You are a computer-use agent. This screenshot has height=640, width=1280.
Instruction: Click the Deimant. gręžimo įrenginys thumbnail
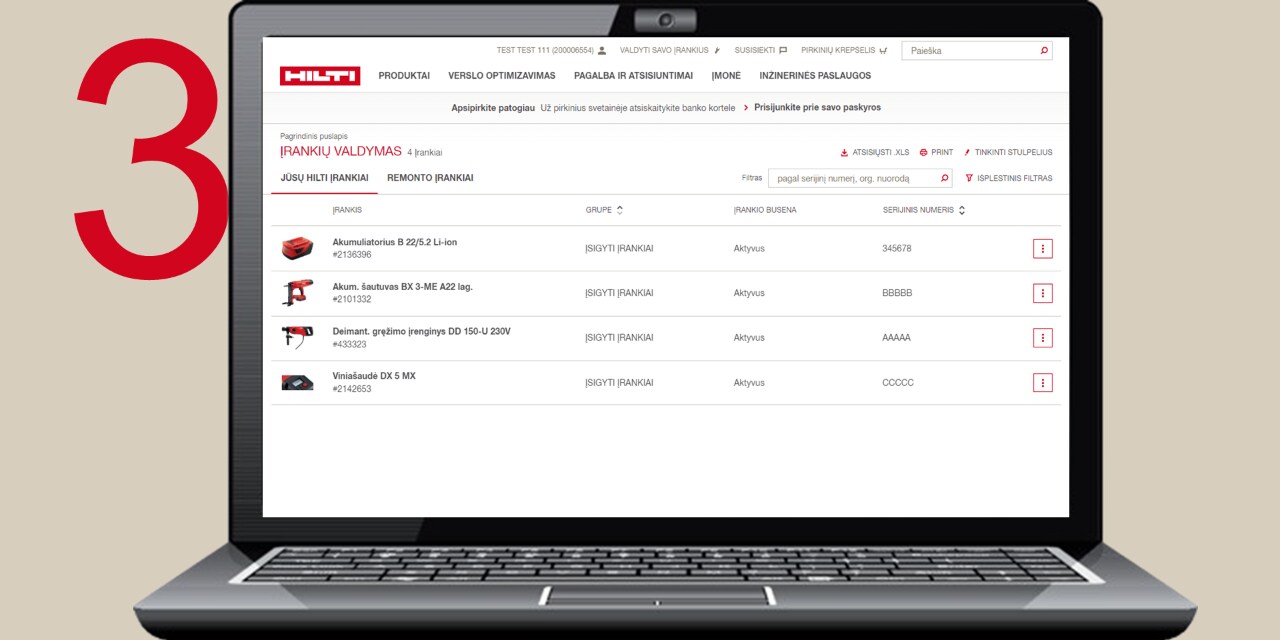297,338
